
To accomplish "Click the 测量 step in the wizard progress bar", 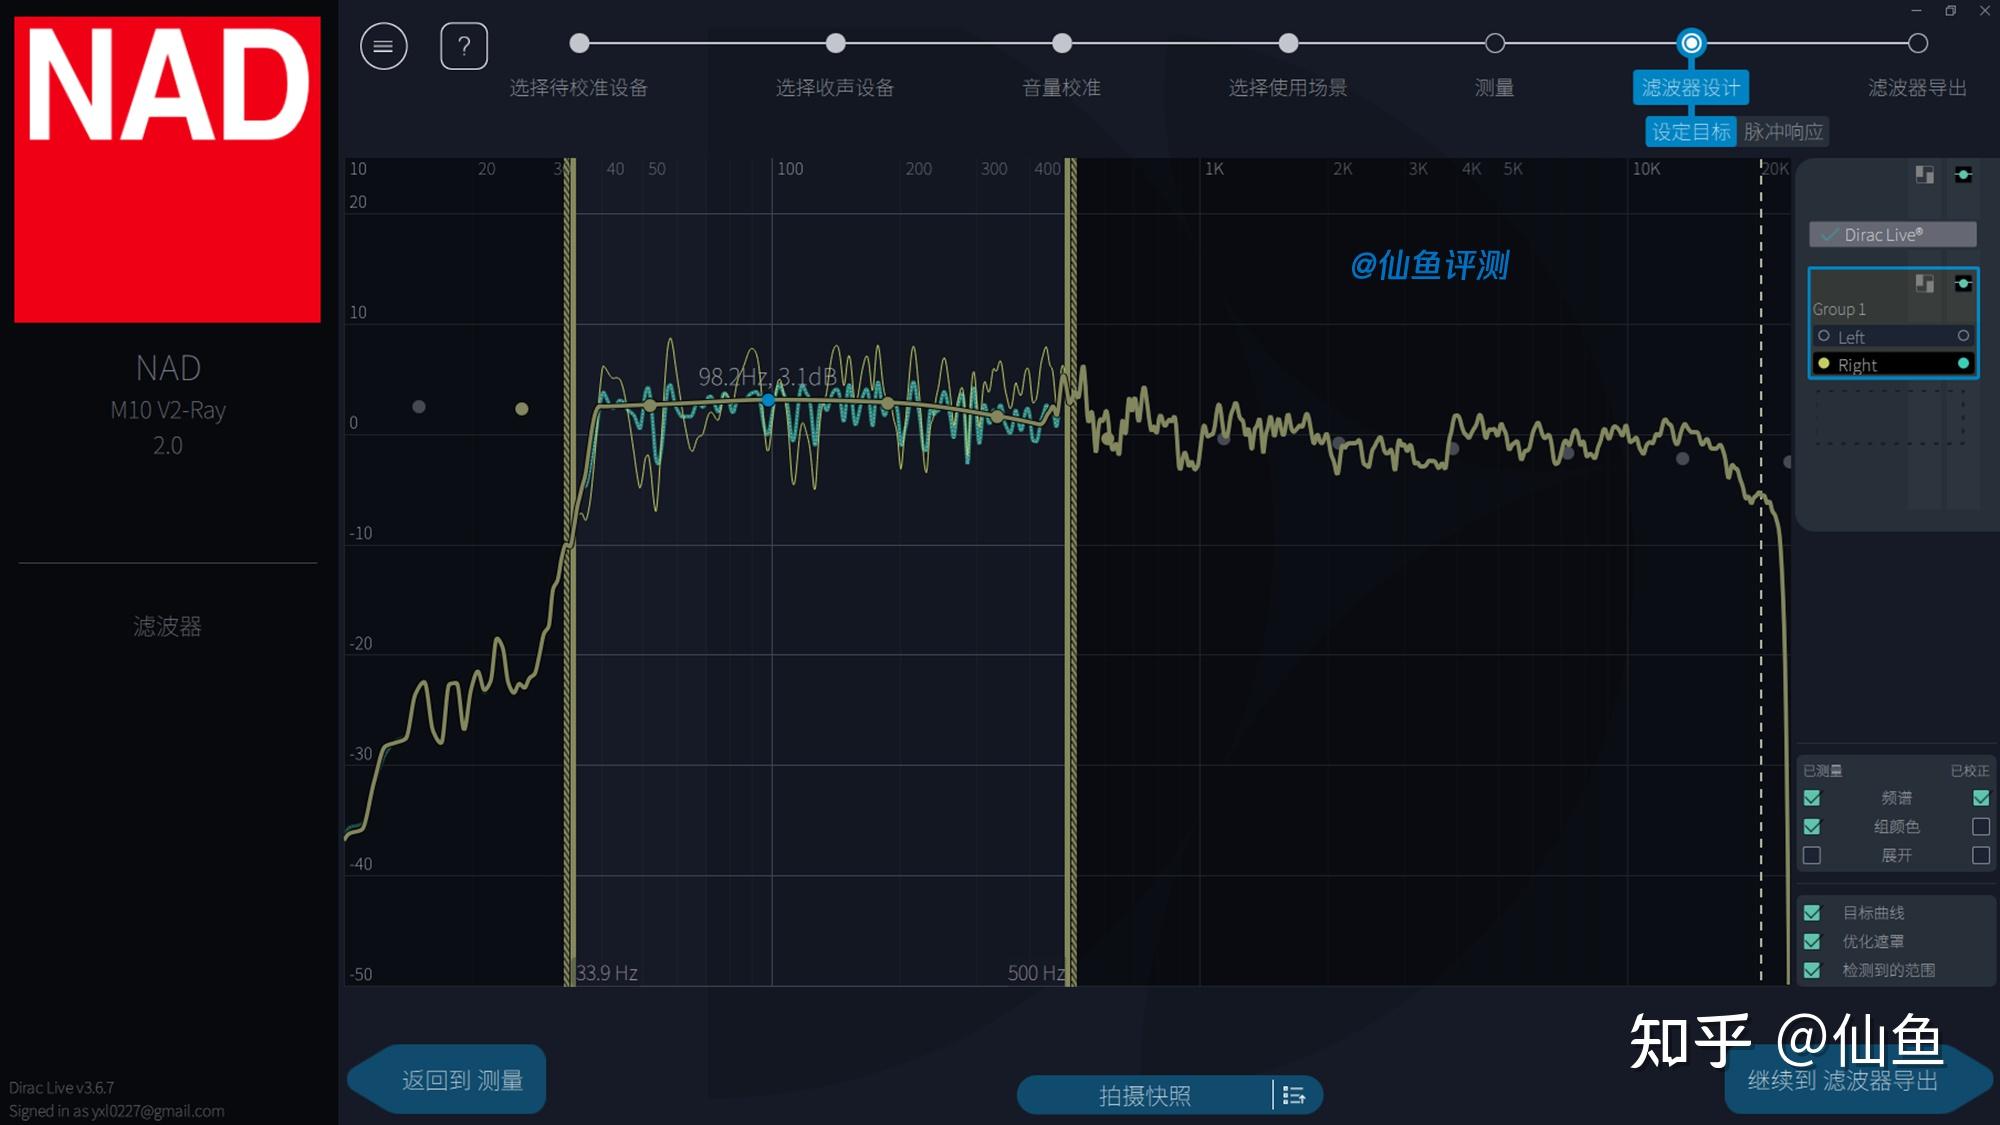I will tap(1494, 44).
